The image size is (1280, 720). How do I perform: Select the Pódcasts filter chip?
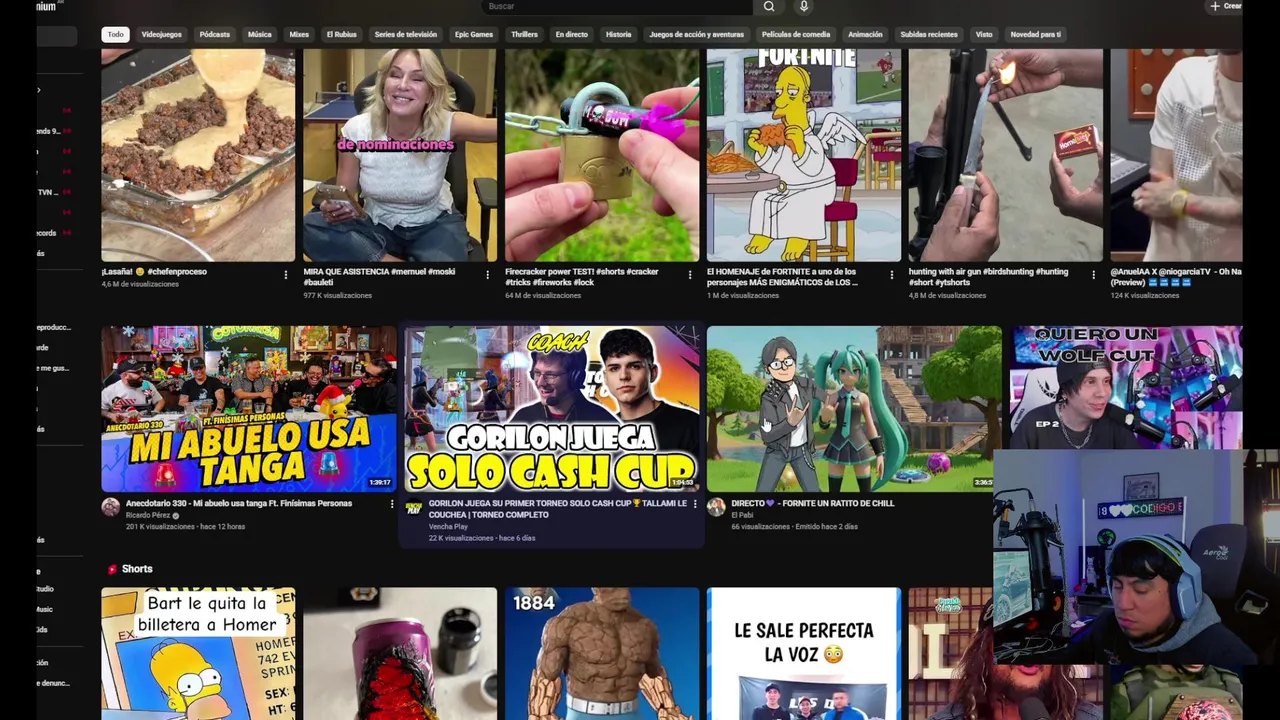pyautogui.click(x=214, y=34)
